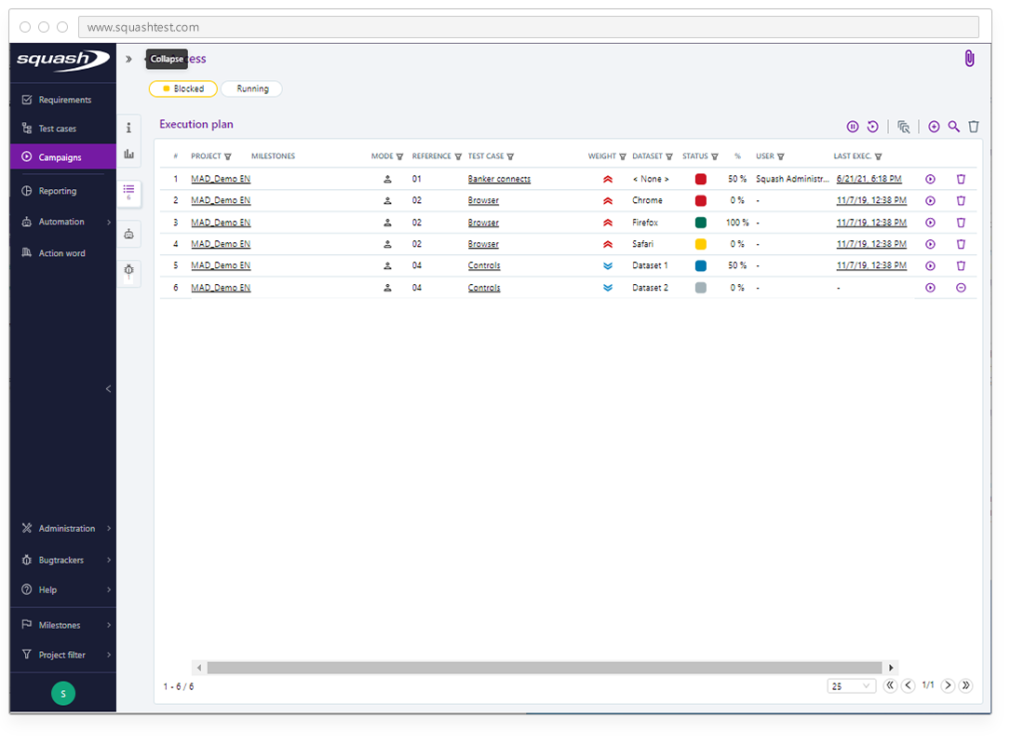The image size is (1024, 745).
Task: Click the red status swatch for Chrome
Action: pos(700,201)
